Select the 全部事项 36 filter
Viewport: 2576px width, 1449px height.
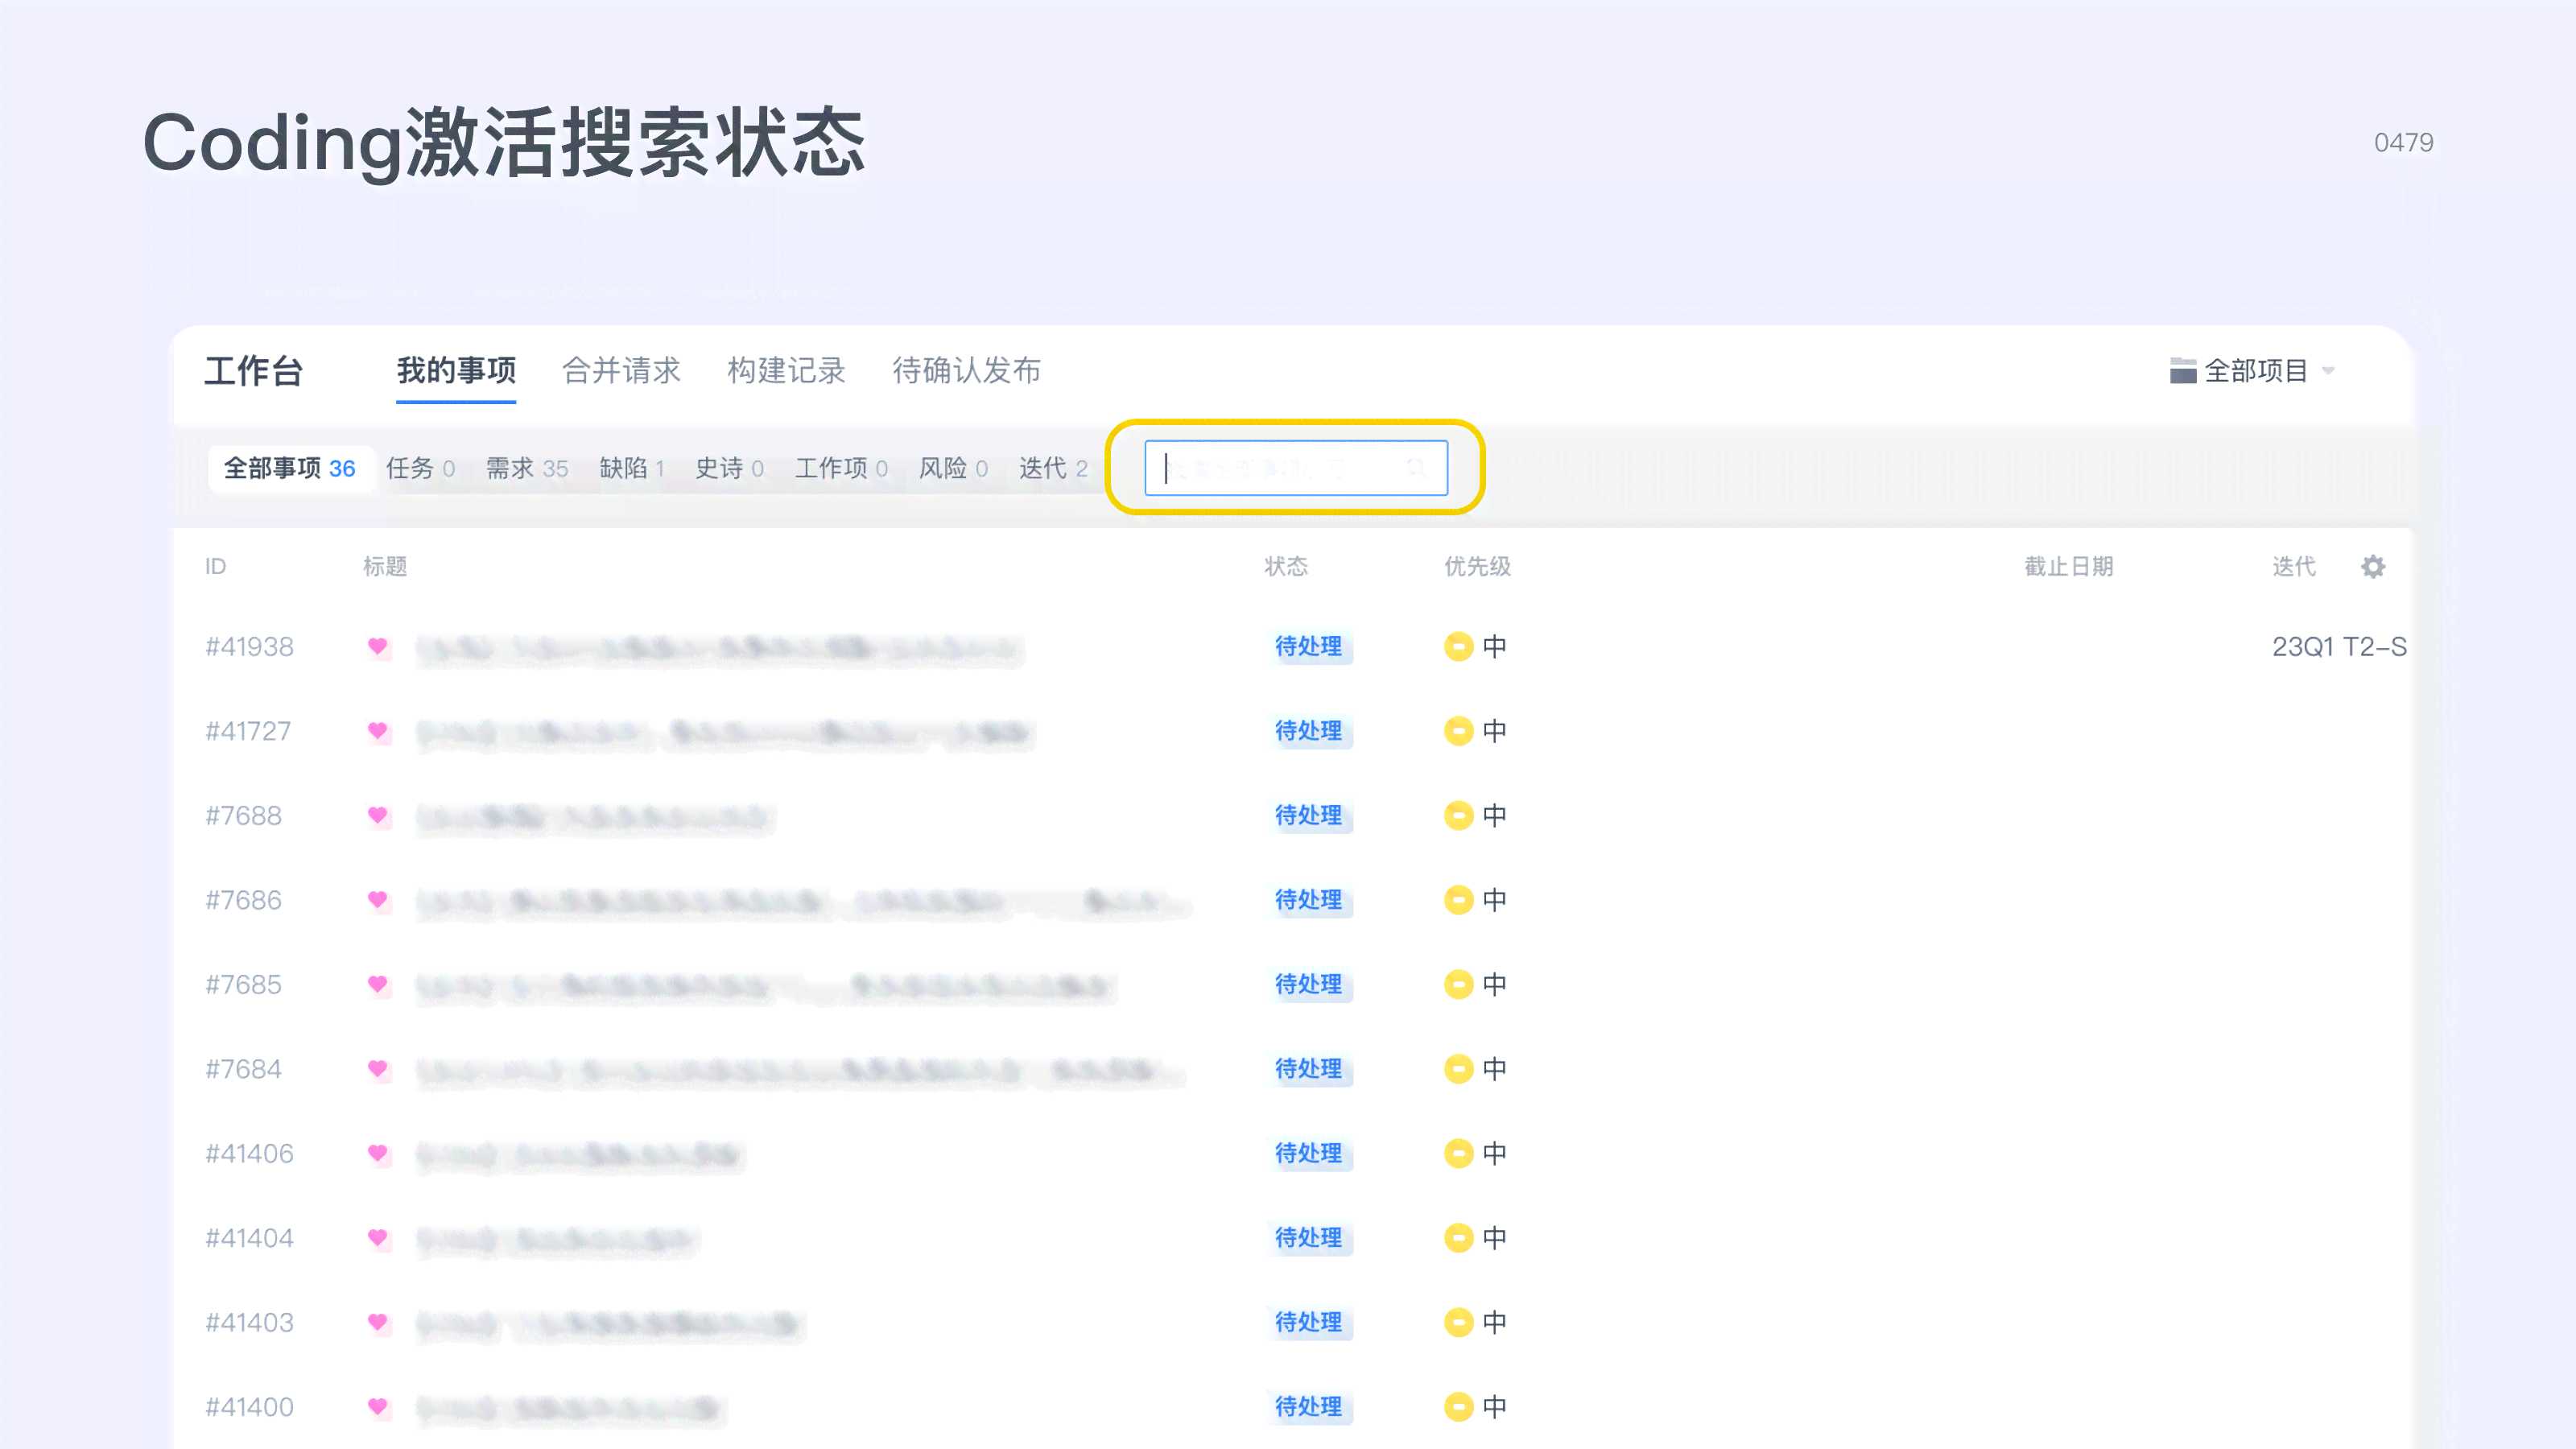click(290, 468)
